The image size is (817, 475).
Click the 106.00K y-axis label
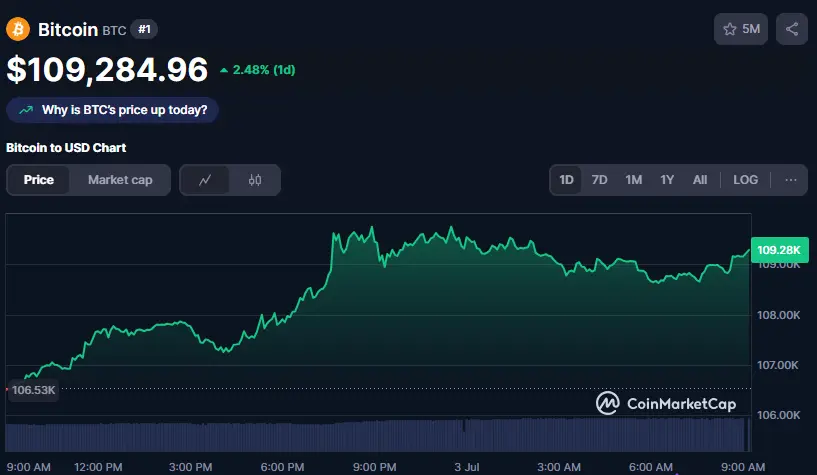click(778, 415)
